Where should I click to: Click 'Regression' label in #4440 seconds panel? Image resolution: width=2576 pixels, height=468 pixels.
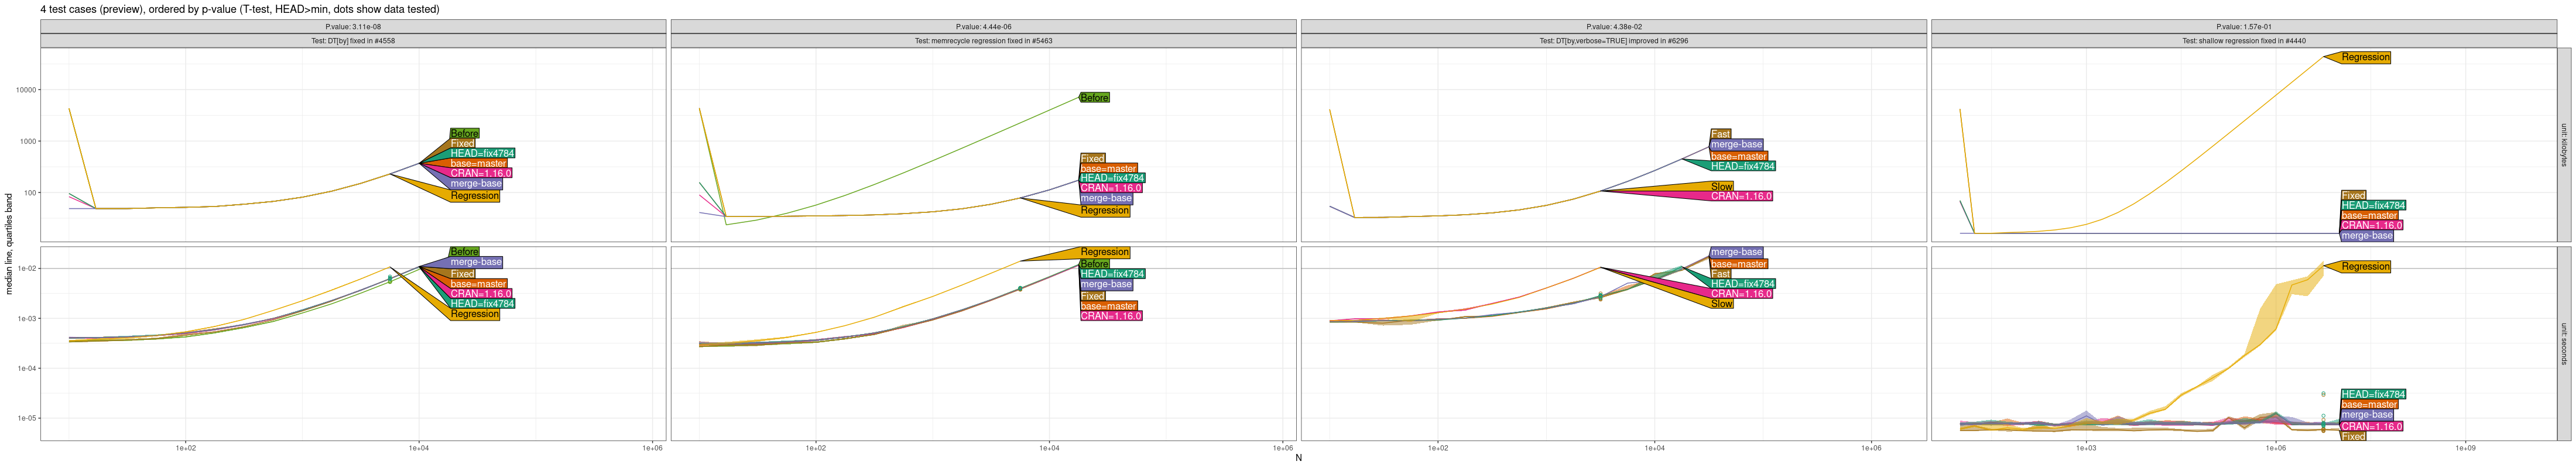point(2366,267)
